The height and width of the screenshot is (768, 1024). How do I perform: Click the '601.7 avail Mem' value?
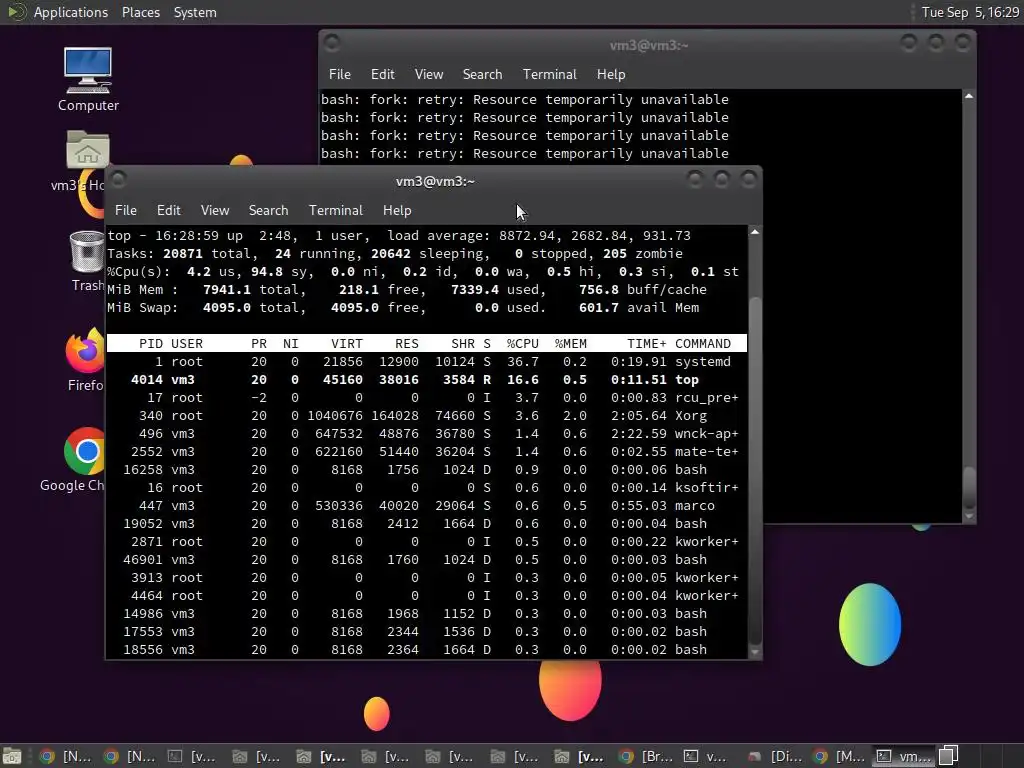[x=639, y=308]
